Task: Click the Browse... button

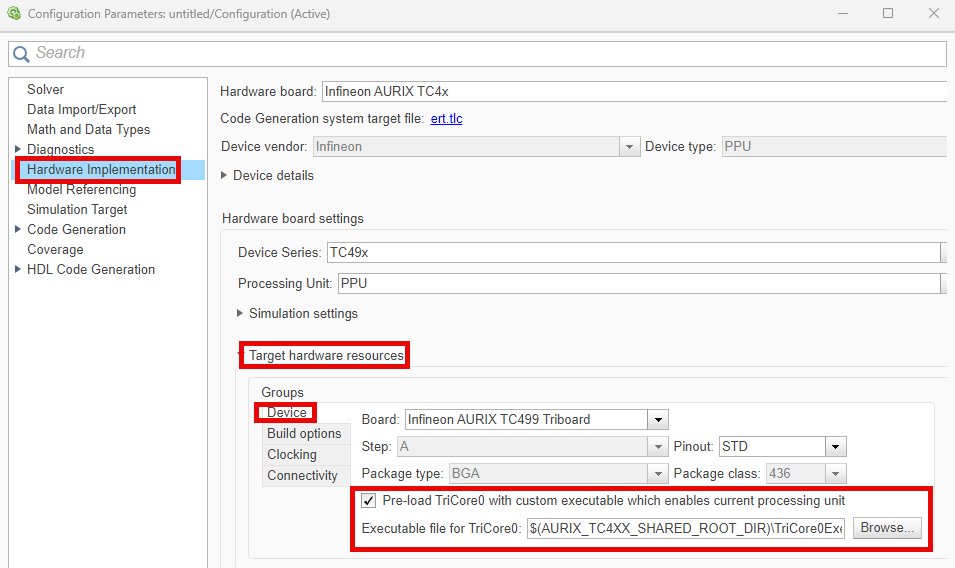Action: click(x=887, y=528)
